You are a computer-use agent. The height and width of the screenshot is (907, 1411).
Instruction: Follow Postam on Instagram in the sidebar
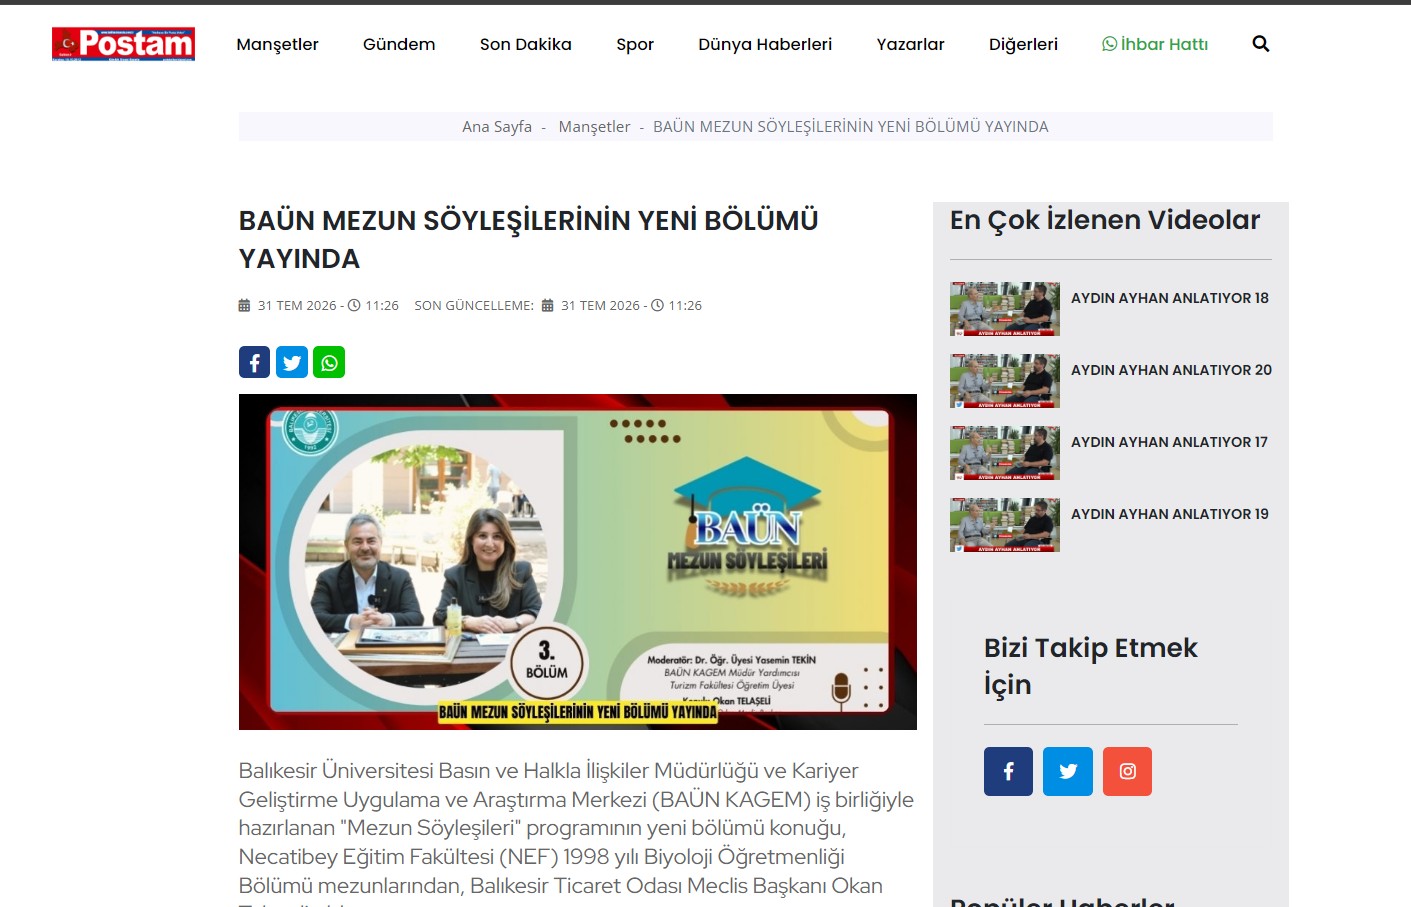tap(1127, 771)
